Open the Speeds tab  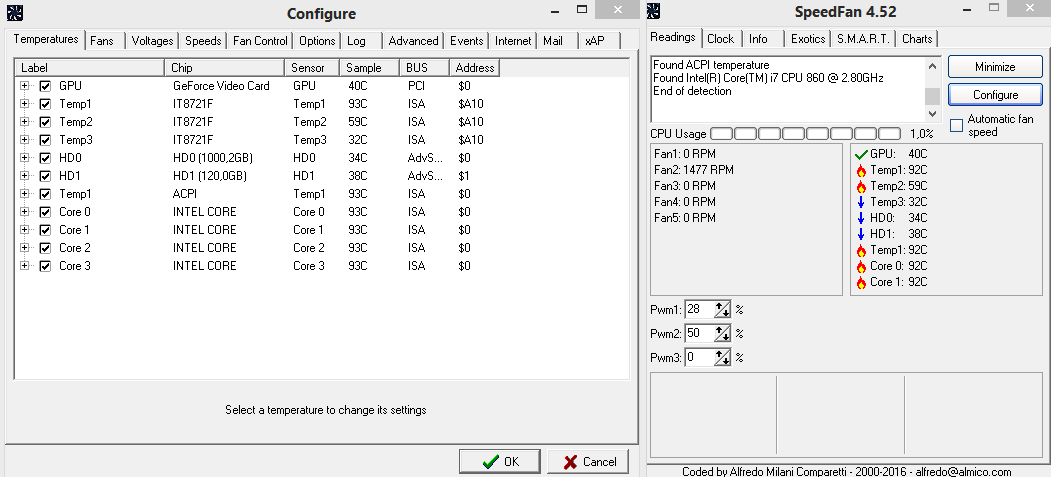[x=203, y=41]
